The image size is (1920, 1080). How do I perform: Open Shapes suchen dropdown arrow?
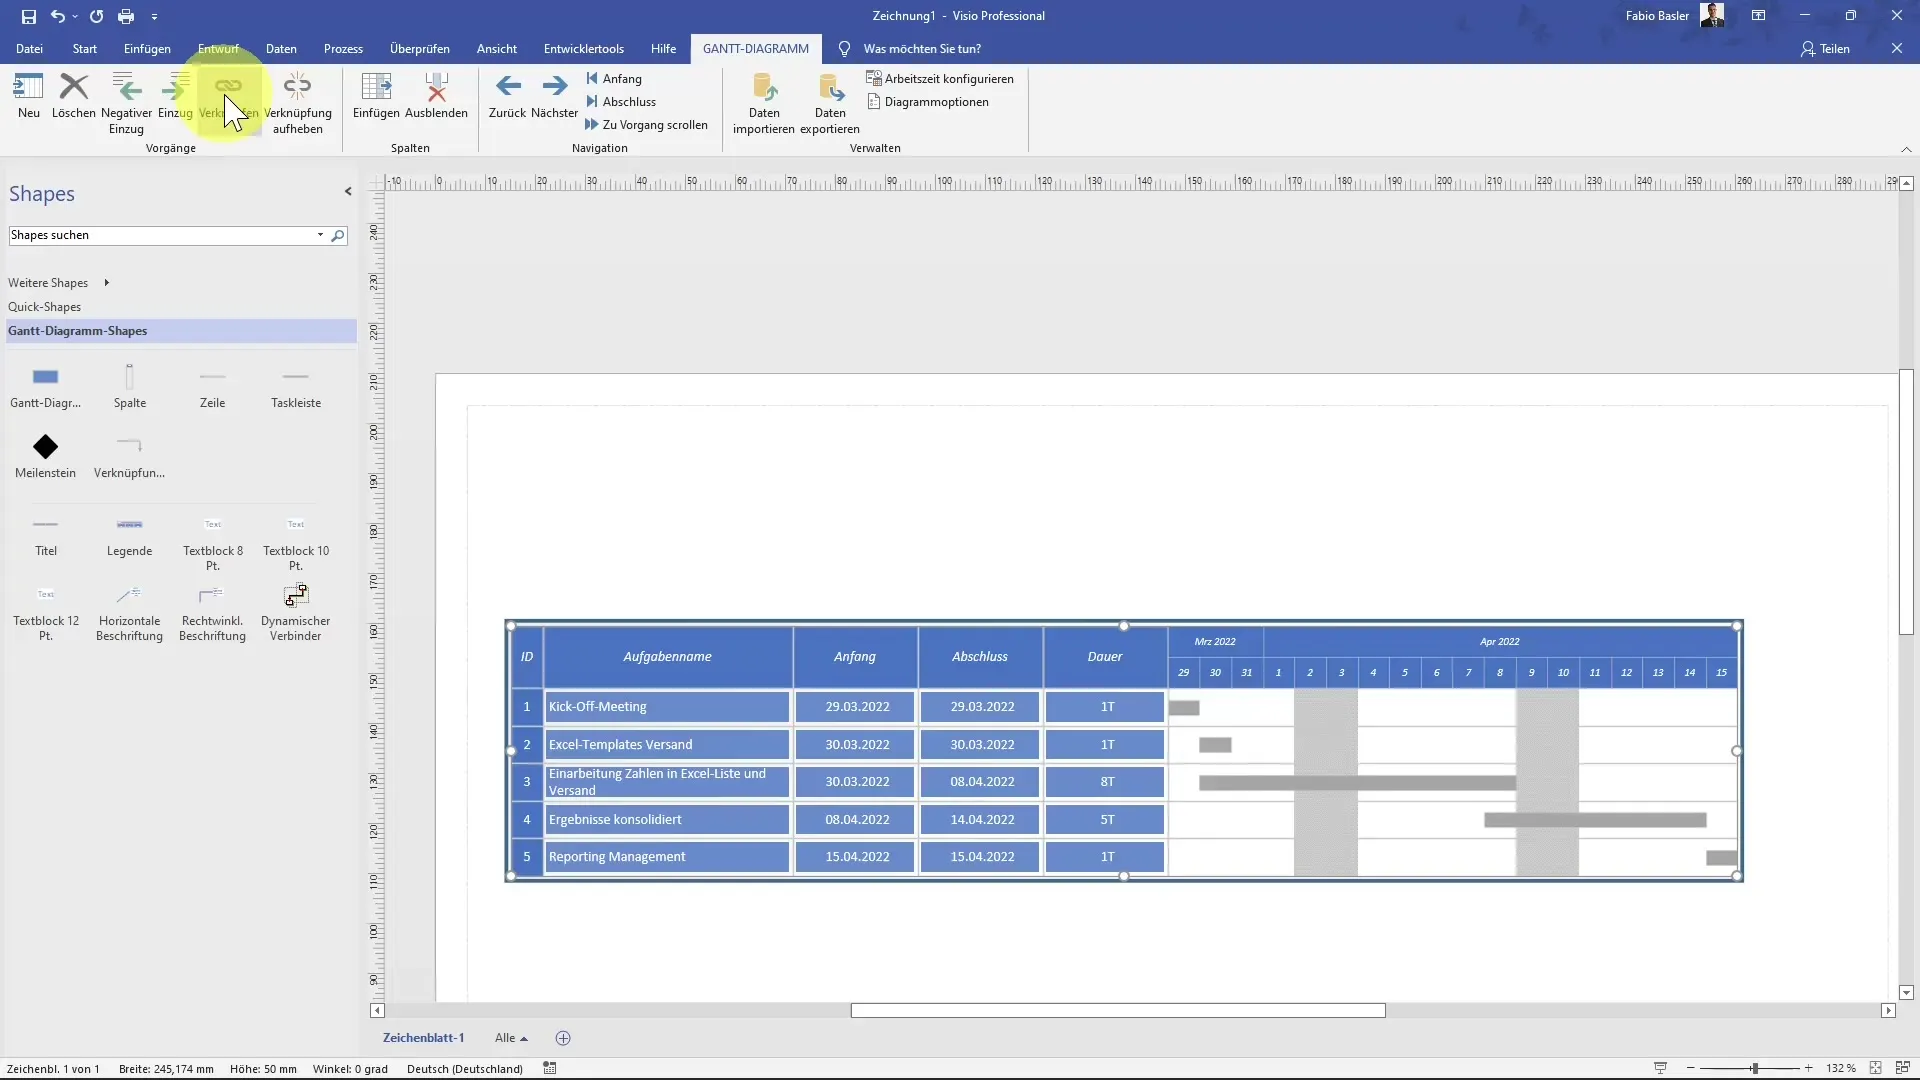coord(320,235)
